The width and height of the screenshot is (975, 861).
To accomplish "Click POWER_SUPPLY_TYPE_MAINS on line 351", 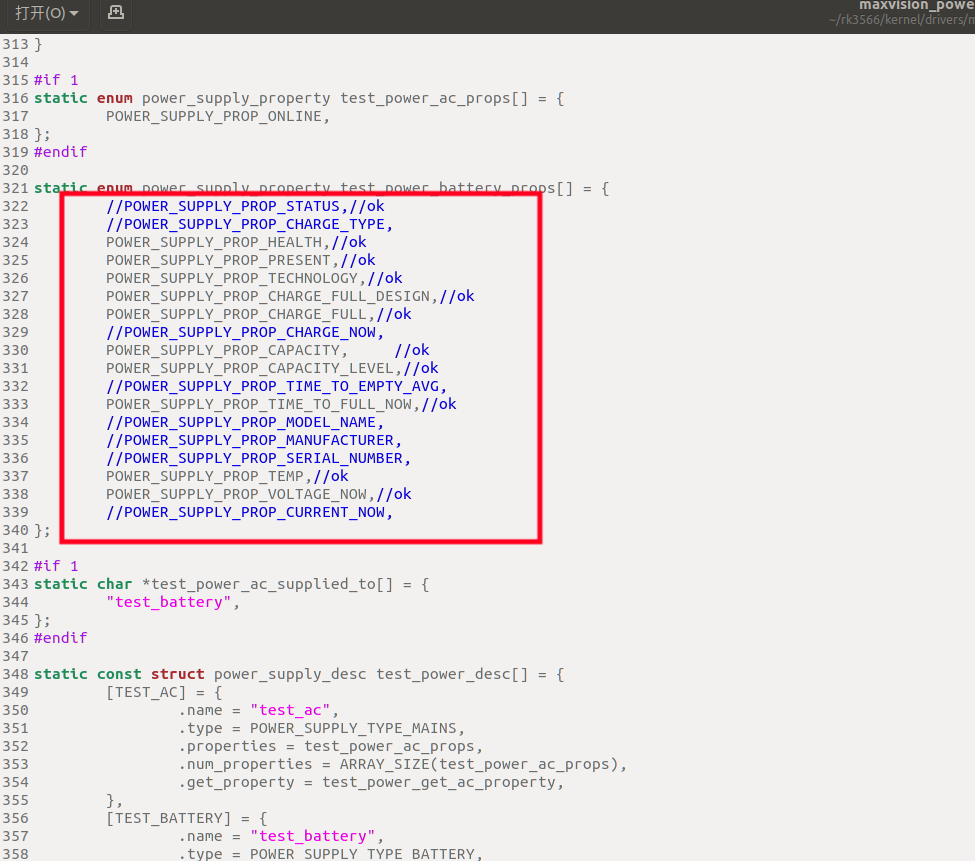I will [x=355, y=728].
